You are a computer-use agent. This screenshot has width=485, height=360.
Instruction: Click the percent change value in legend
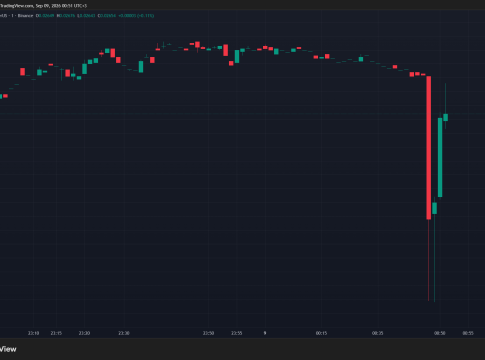pyautogui.click(x=145, y=16)
